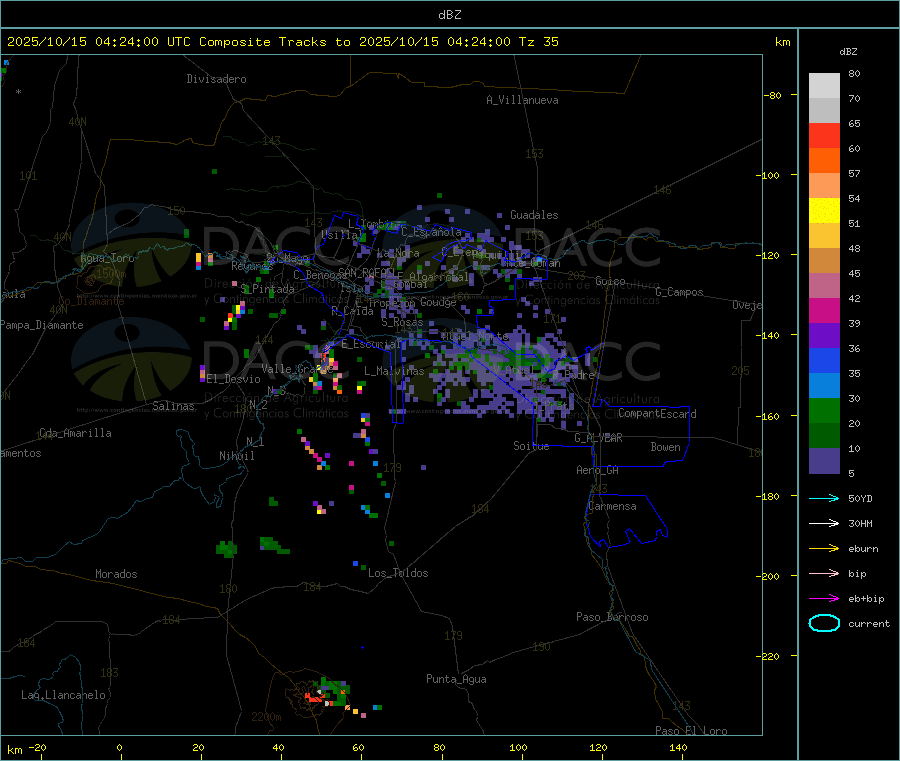The image size is (900, 761).
Task: Click the G_Campos map label
Action: [x=679, y=292]
